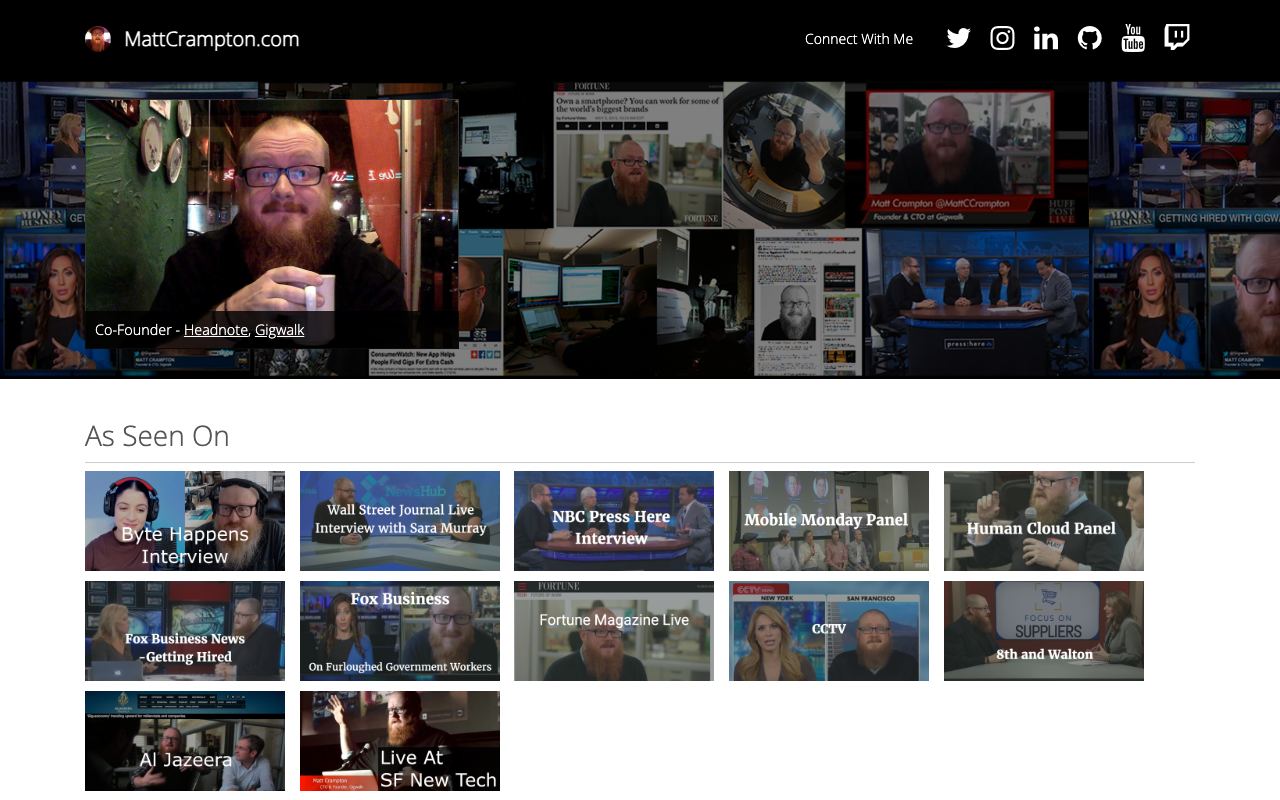Open NBC Press Here Interview thumbnail
1280x800 pixels.
(614, 521)
